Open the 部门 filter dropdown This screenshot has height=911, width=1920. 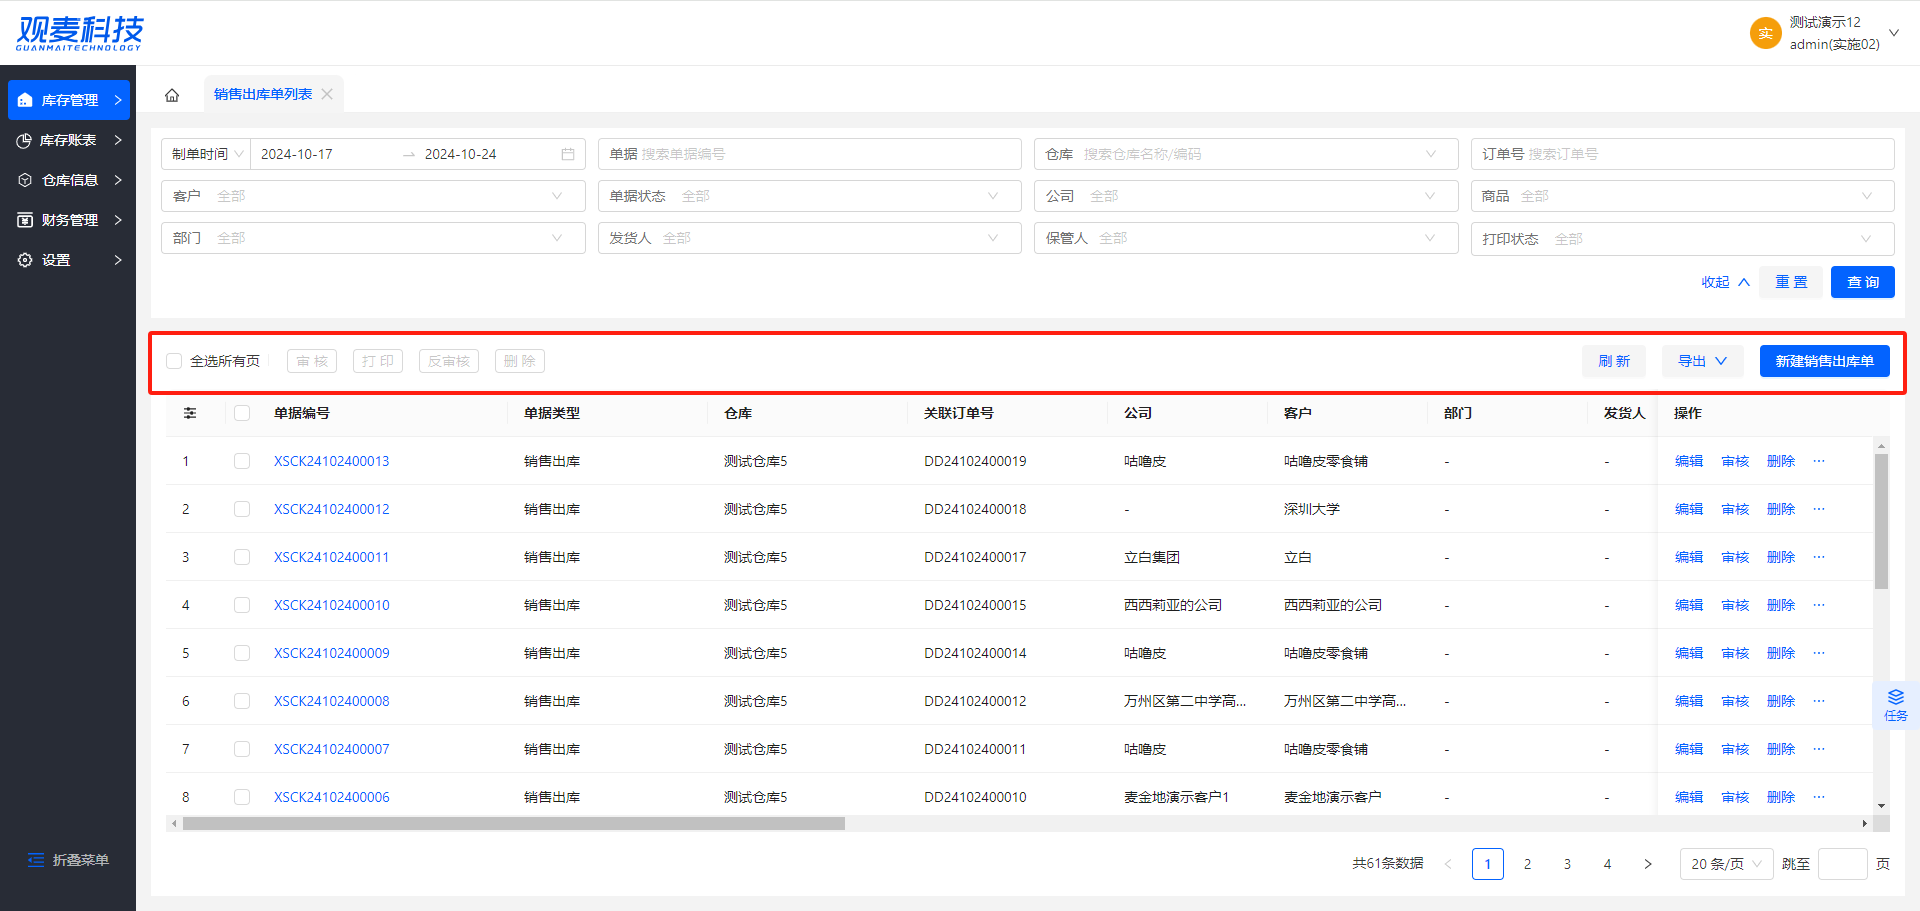coord(373,238)
